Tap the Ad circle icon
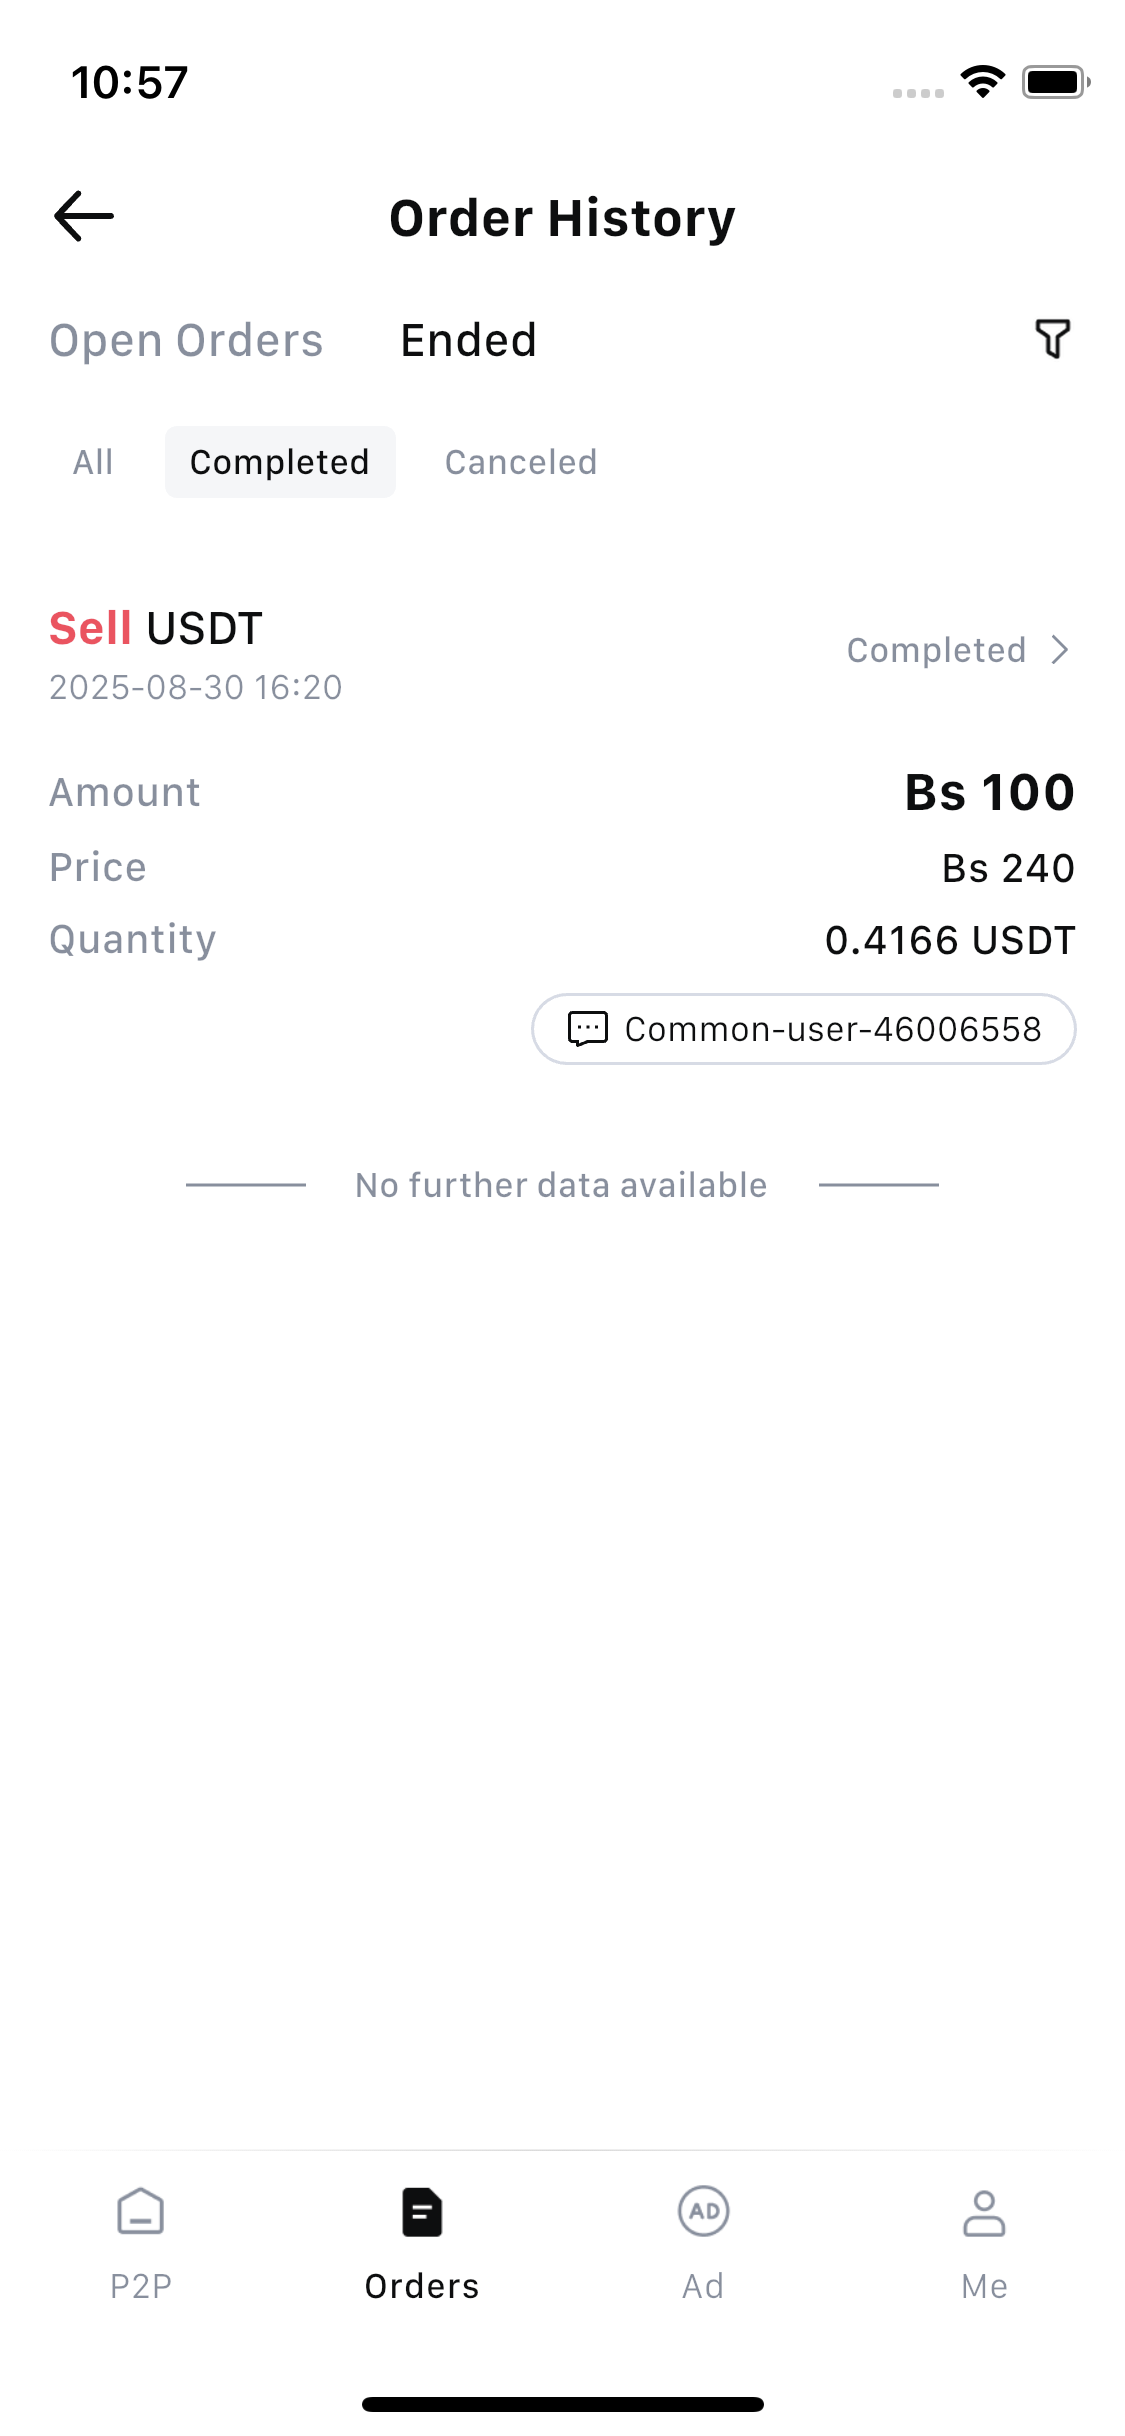 point(703,2212)
